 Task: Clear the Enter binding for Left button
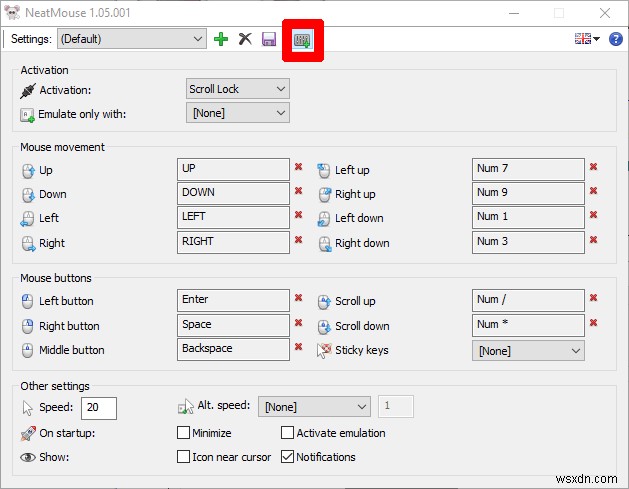[x=298, y=298]
